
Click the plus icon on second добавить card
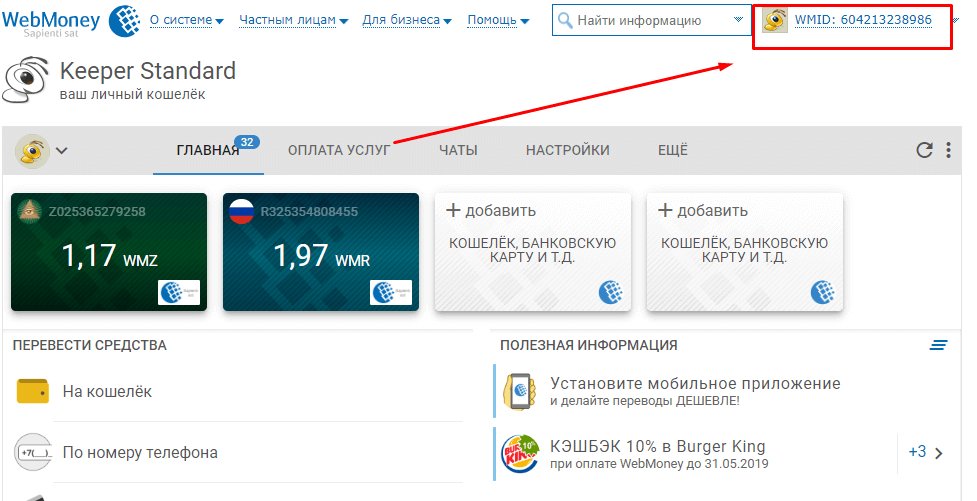665,211
